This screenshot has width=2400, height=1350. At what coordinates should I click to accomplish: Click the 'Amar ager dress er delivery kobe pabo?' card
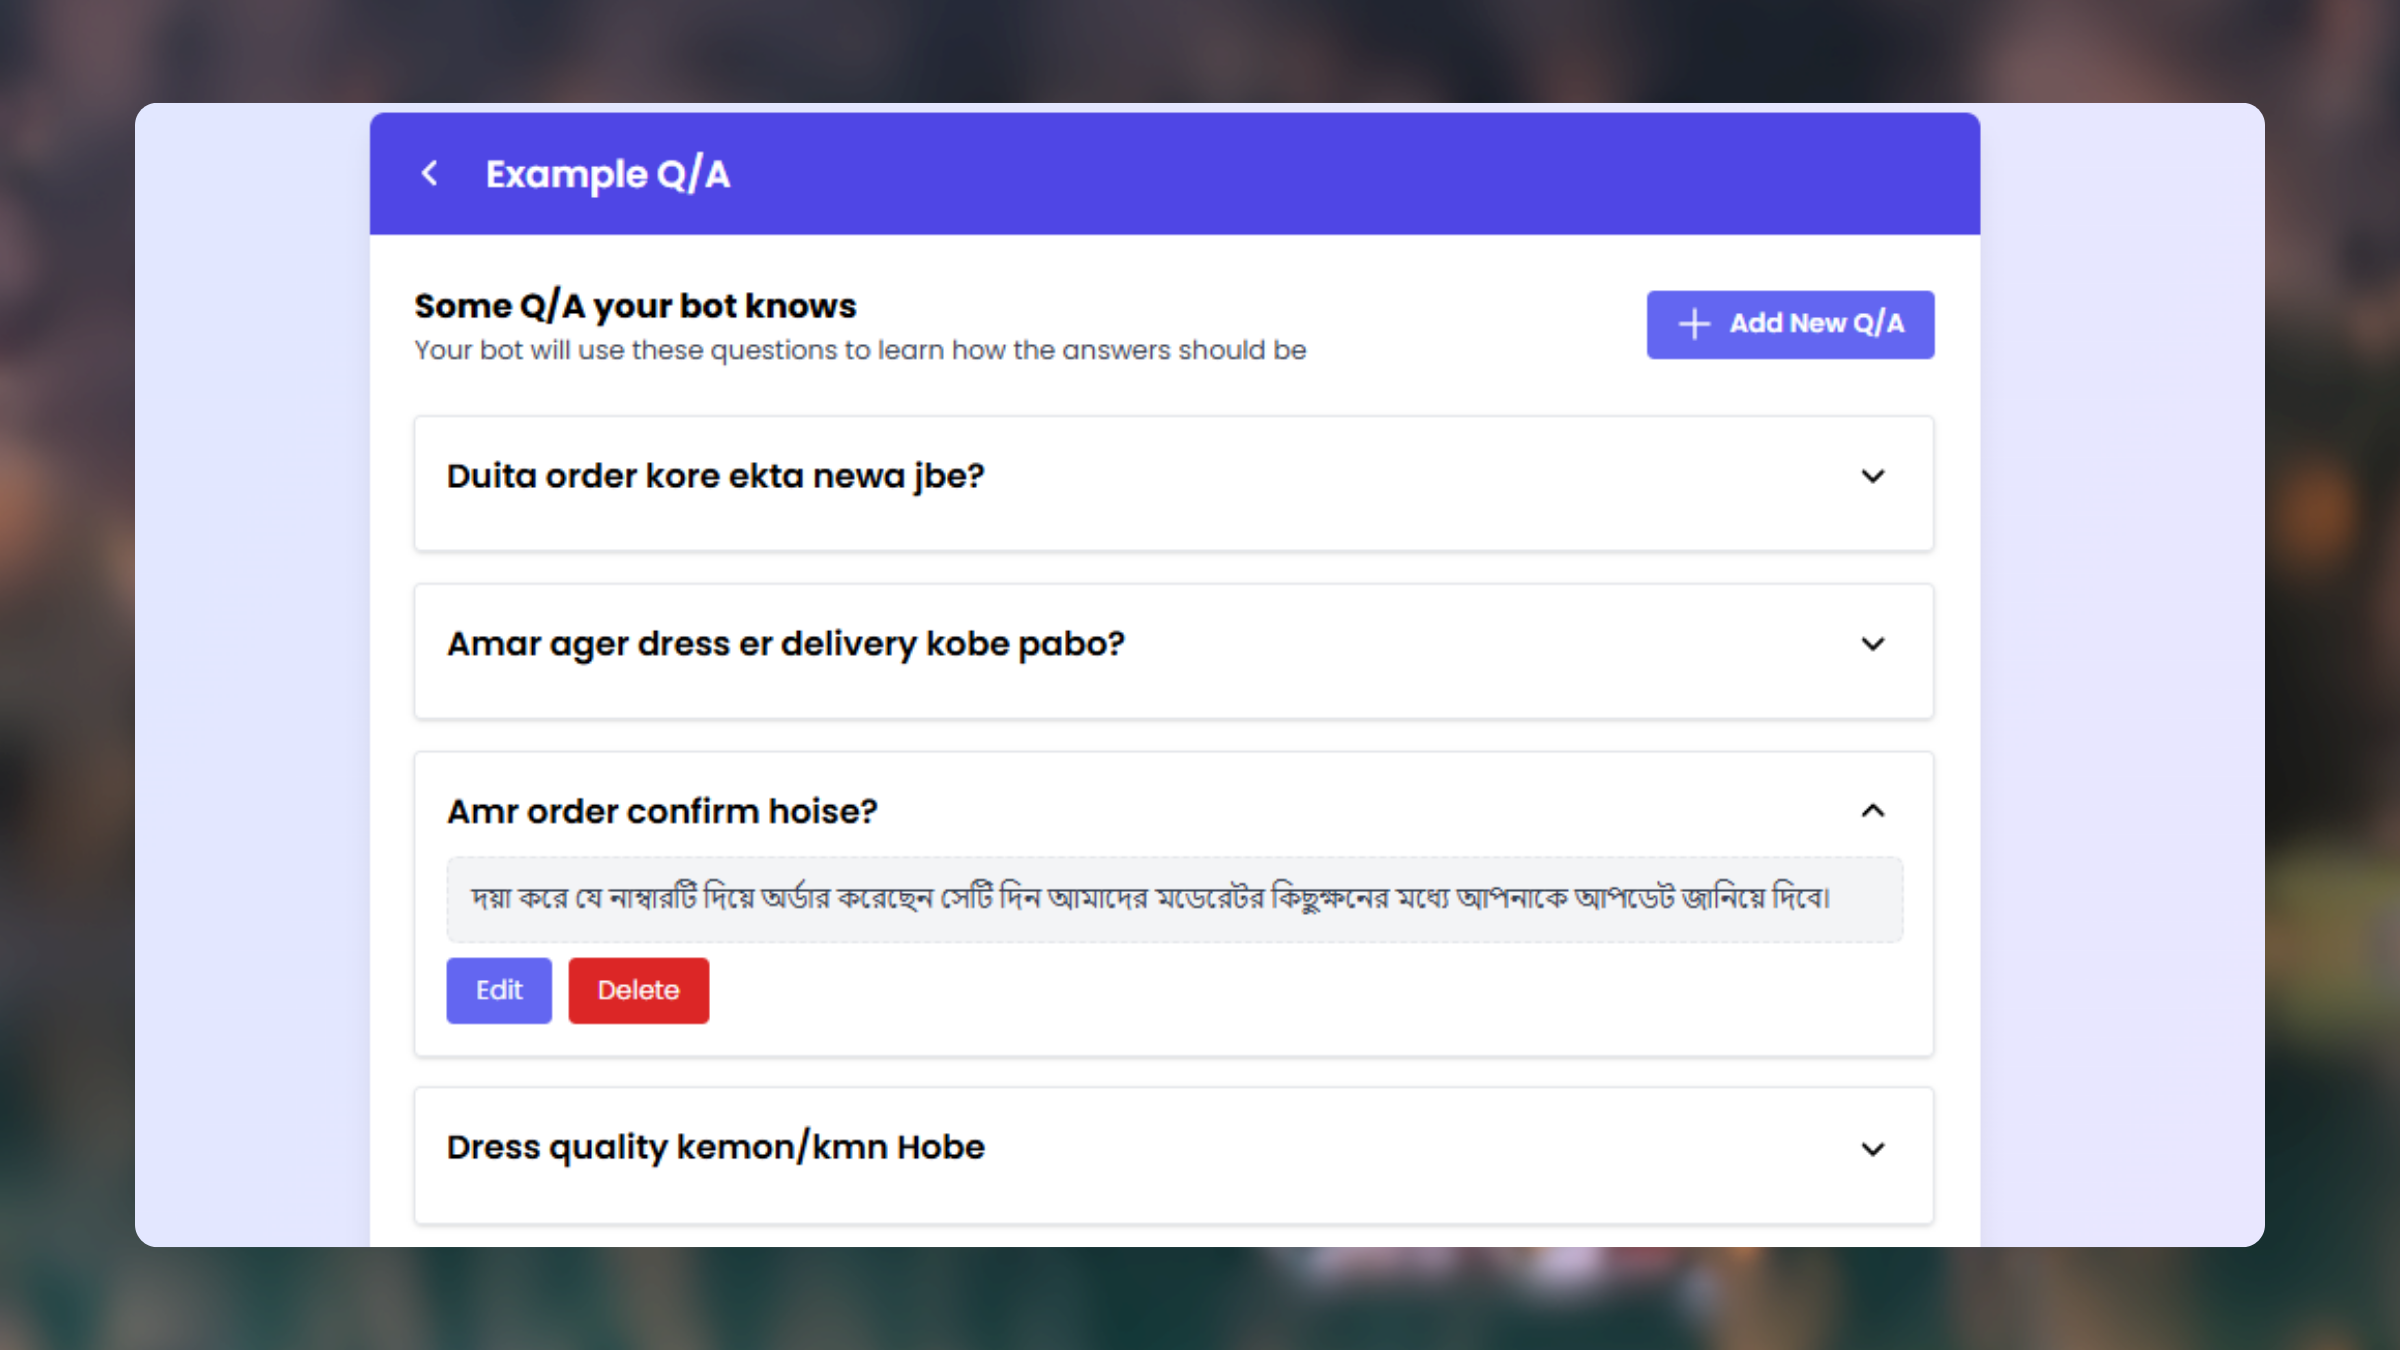click(x=1172, y=651)
